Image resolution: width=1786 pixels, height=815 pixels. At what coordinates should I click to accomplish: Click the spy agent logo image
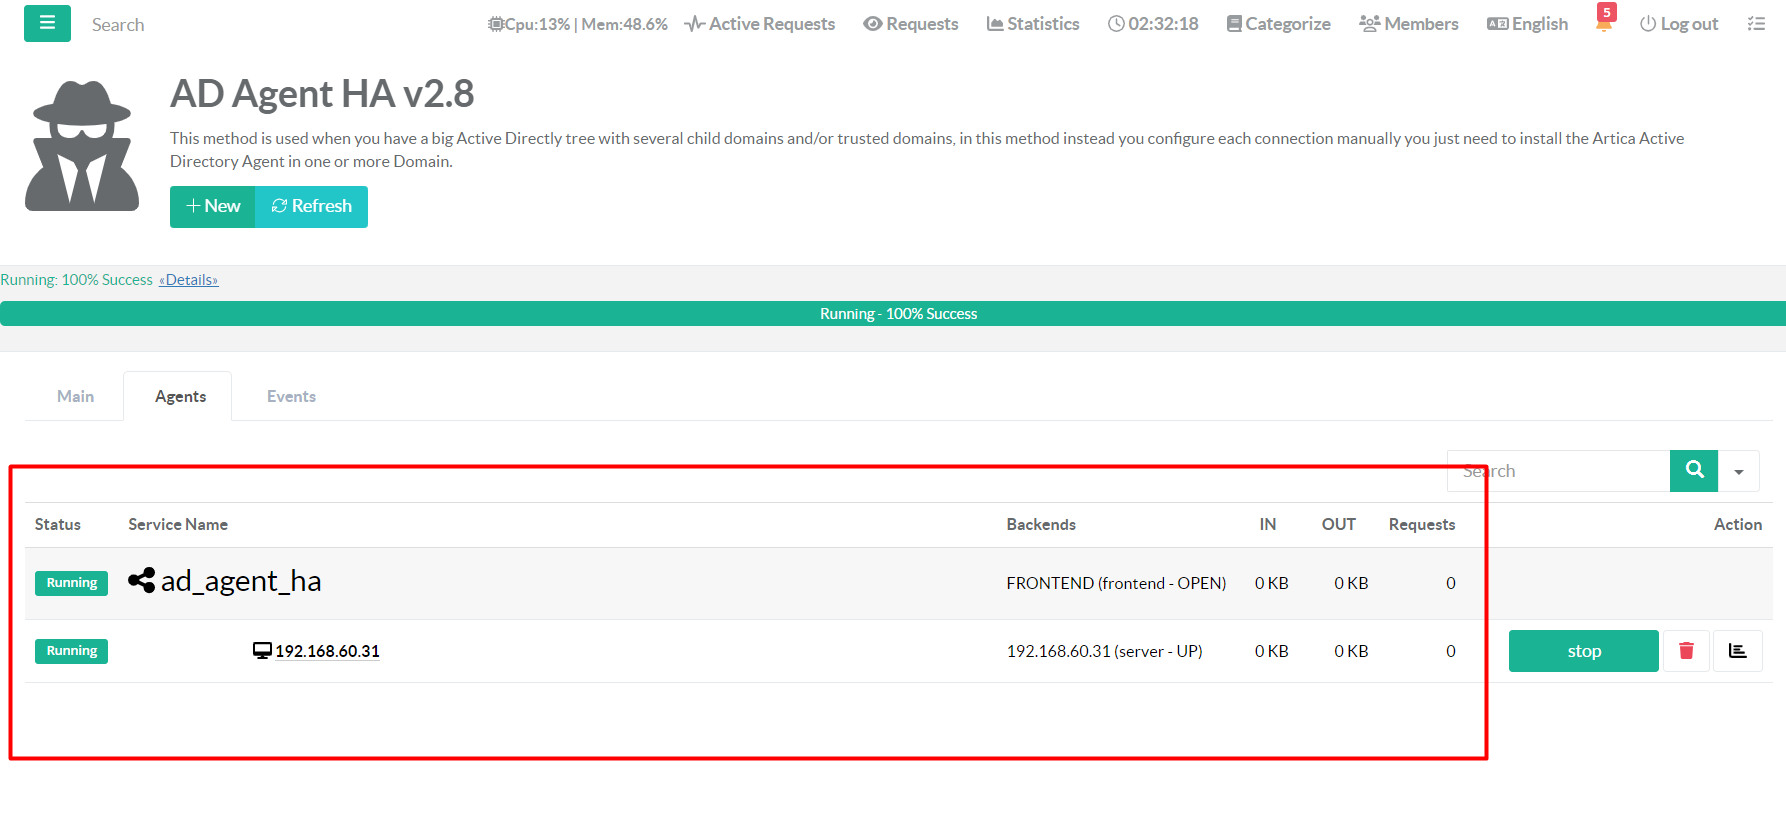[x=82, y=146]
